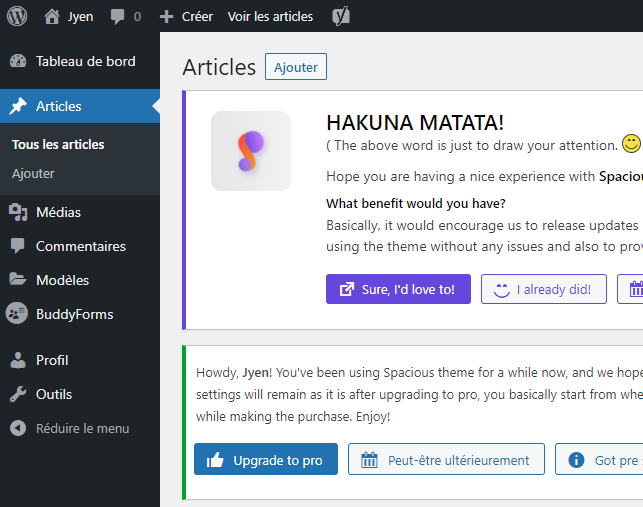The image size is (643, 507).
Task: Open the Yoast SEO icon in admin bar
Action: 341,16
